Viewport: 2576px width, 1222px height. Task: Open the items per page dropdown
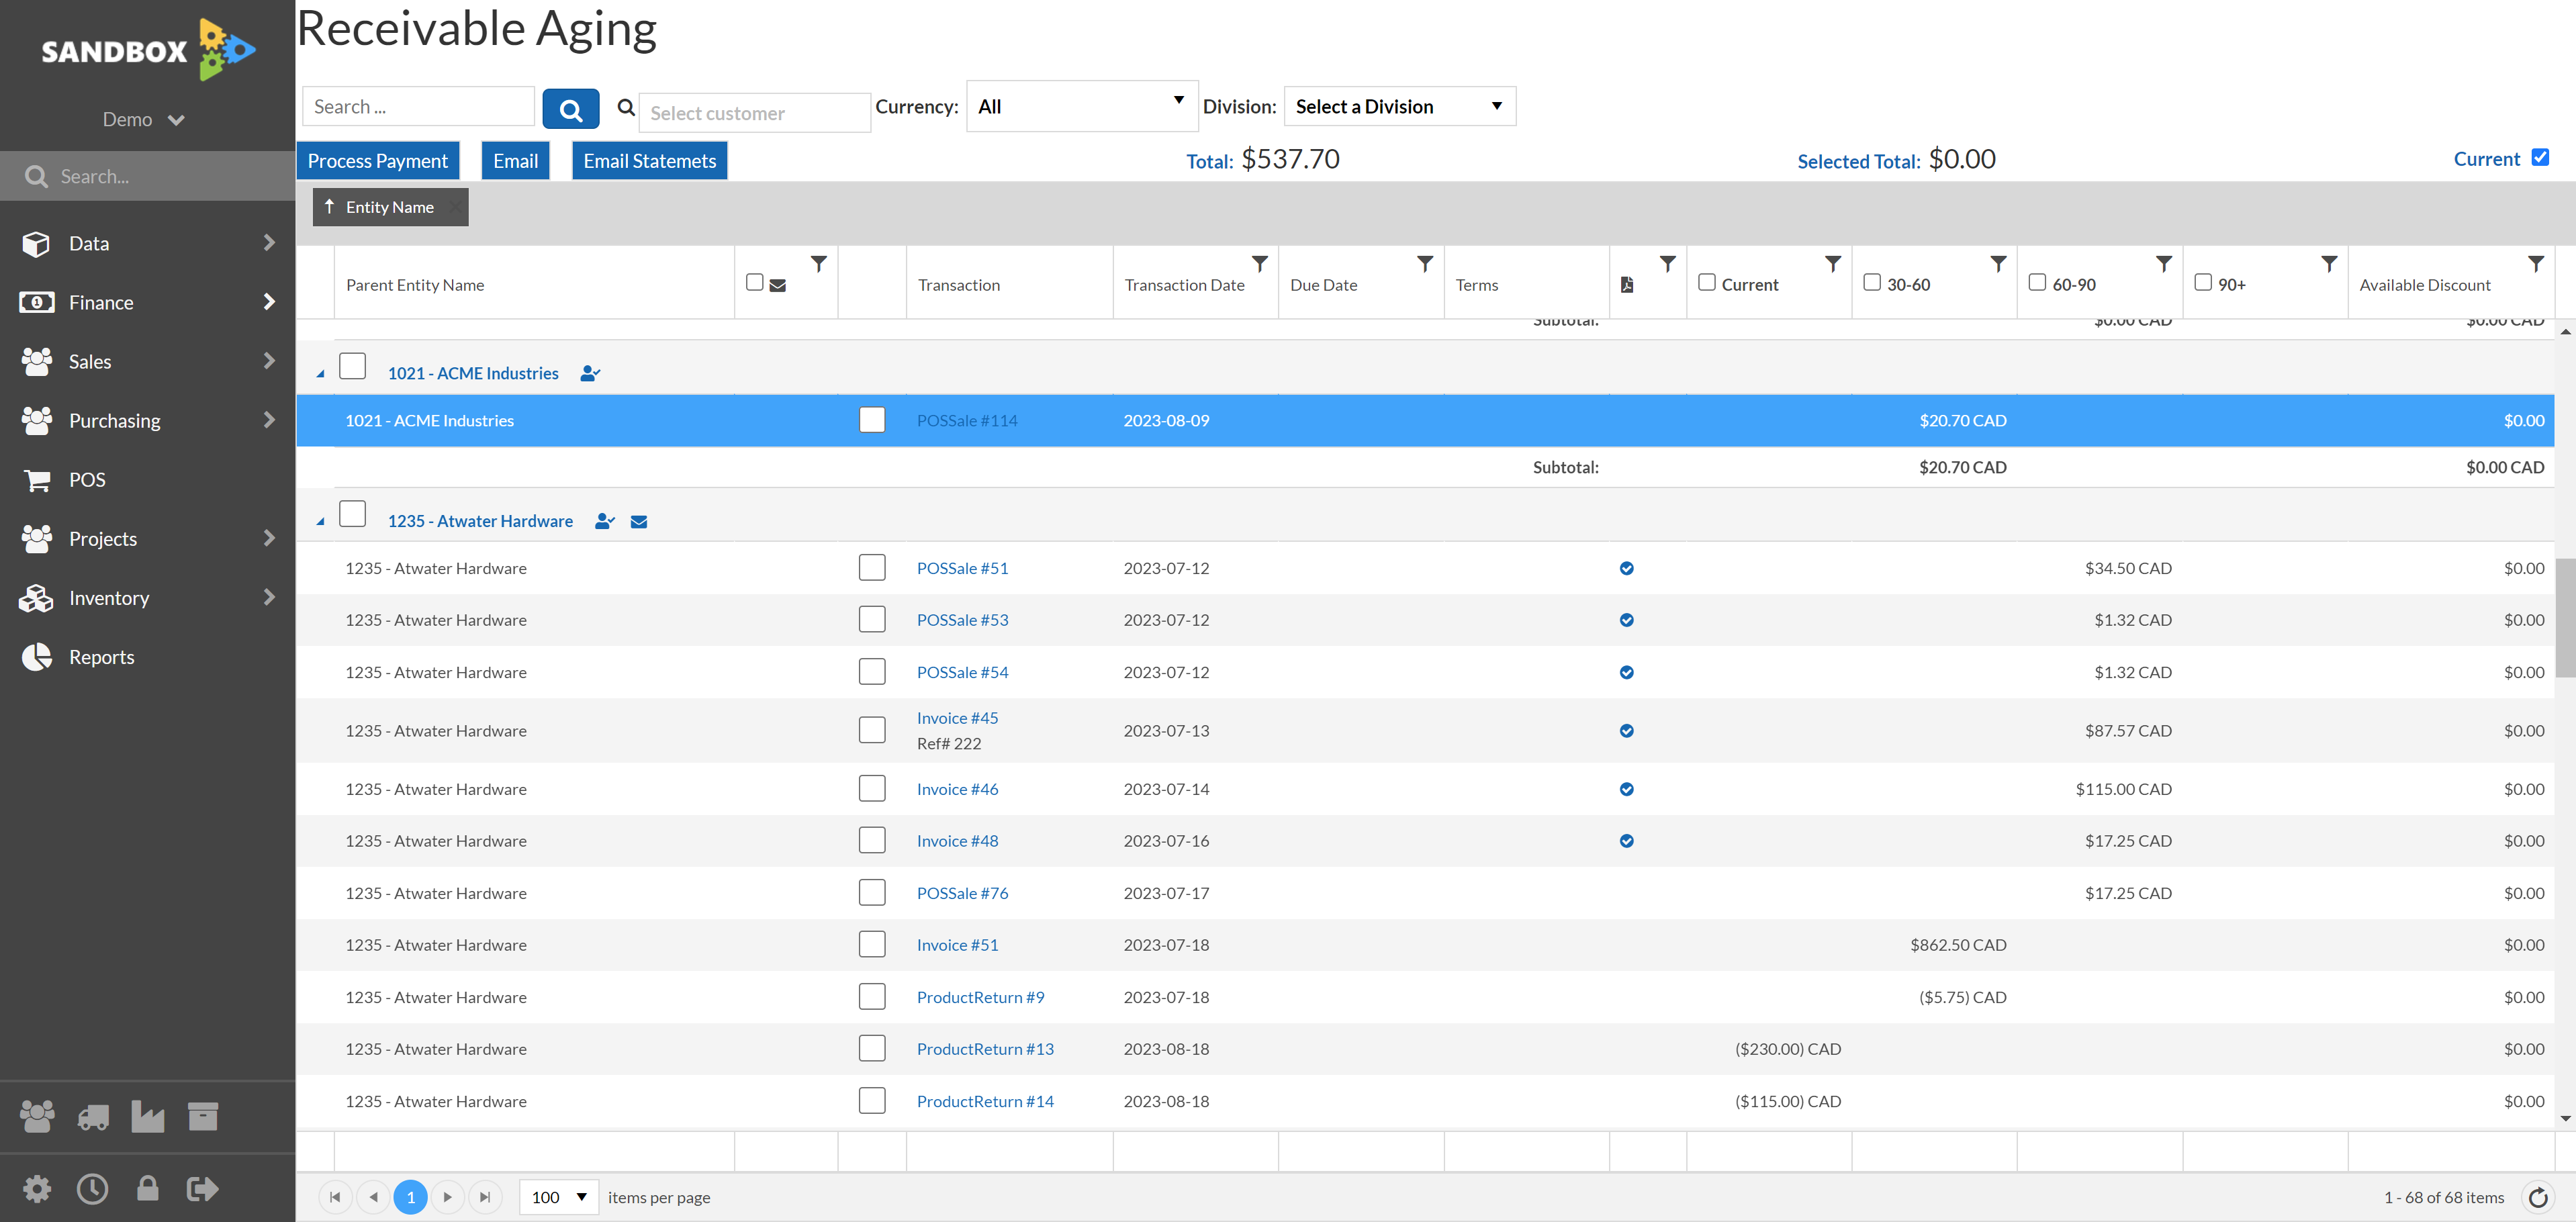pos(558,1197)
